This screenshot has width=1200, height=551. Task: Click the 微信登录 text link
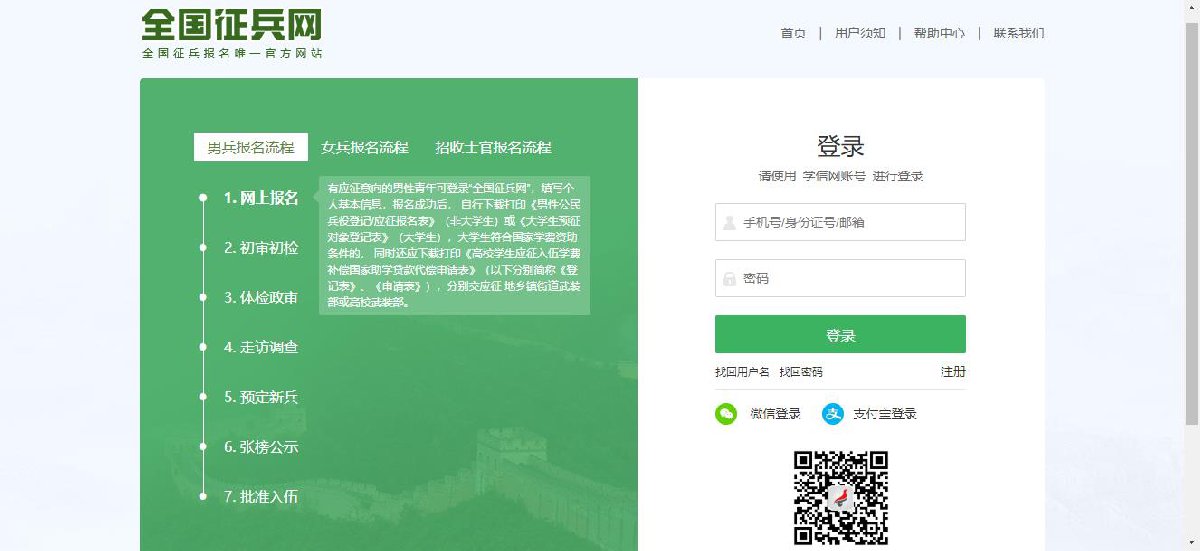pyautogui.click(x=776, y=414)
